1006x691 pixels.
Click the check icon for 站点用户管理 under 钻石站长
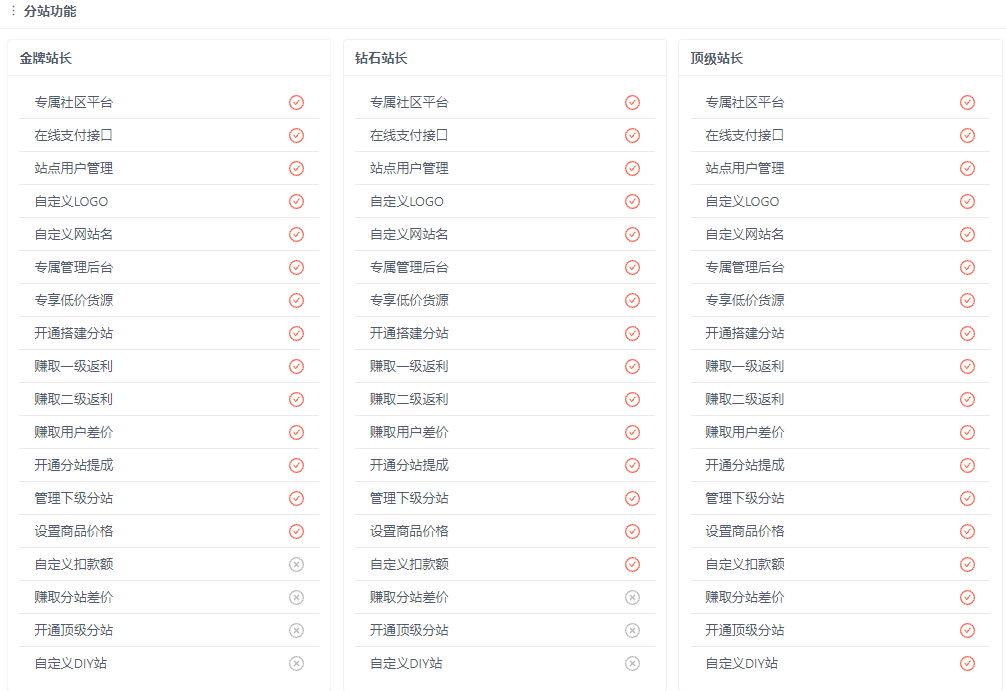coord(633,169)
